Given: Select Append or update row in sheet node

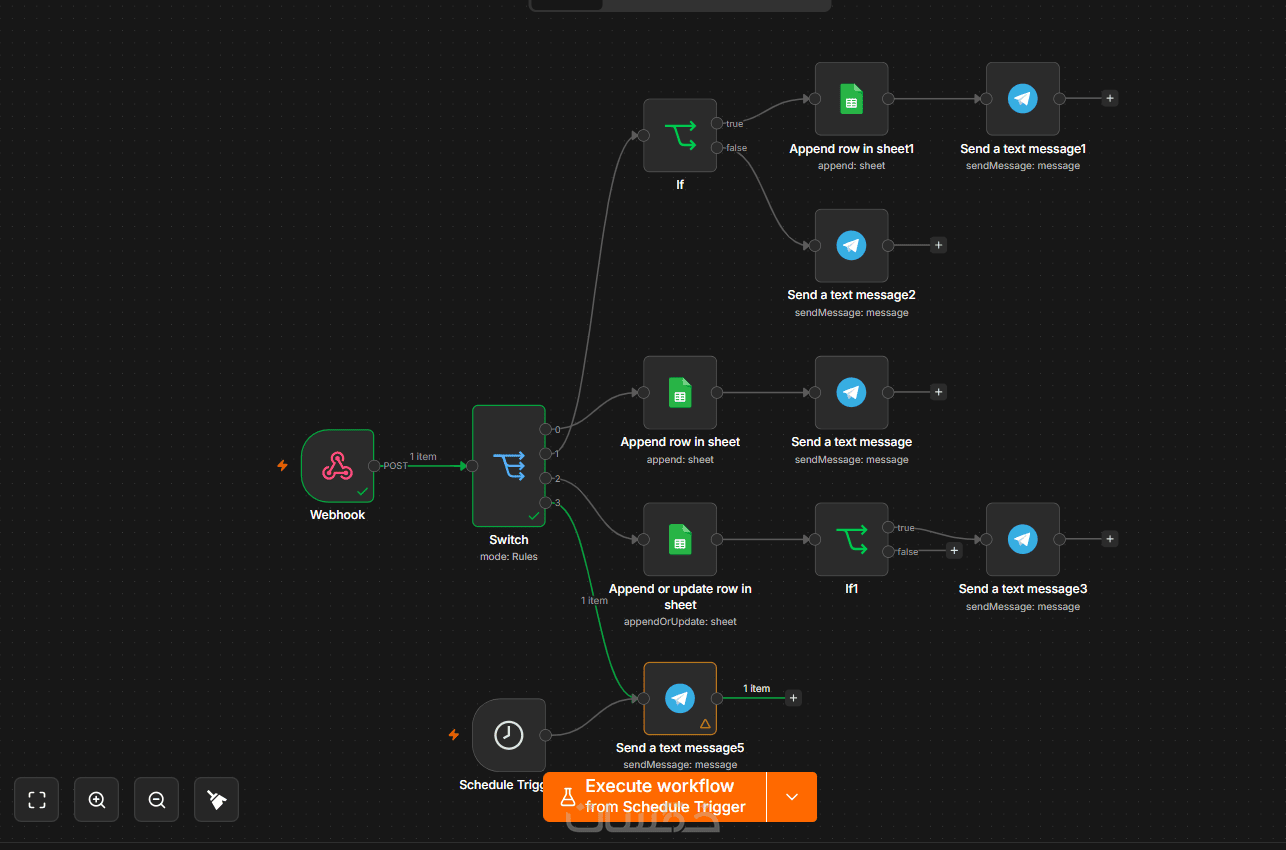Looking at the screenshot, I should (680, 539).
